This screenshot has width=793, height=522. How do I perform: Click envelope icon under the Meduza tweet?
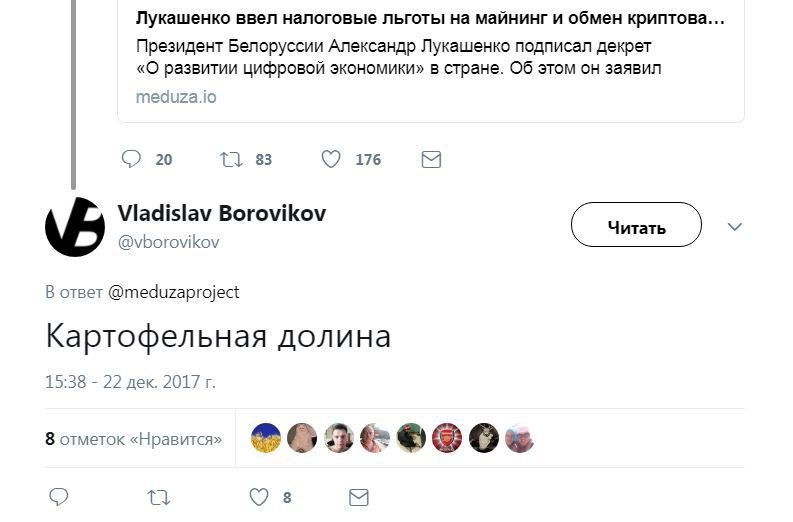pos(431,159)
